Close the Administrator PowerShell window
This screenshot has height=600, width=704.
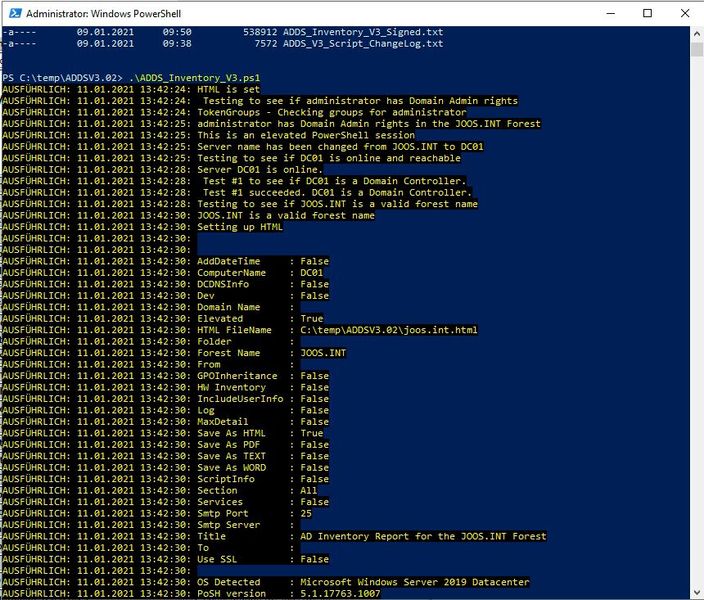coord(685,13)
